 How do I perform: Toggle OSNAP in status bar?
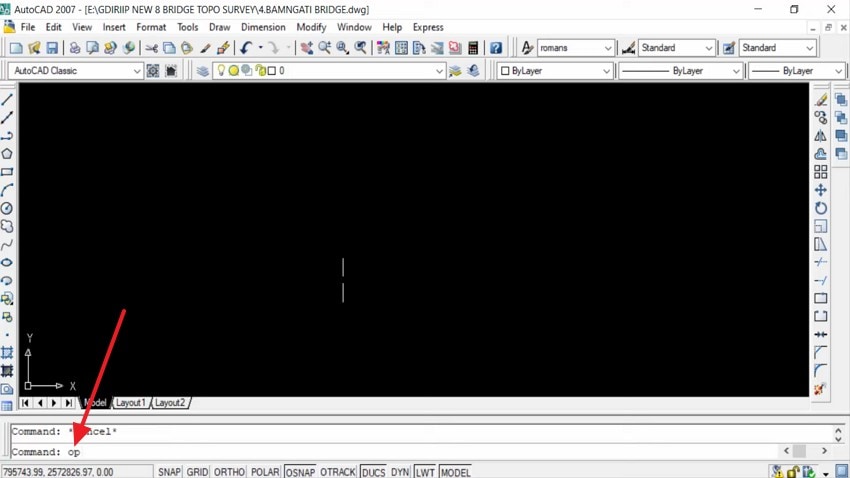(300, 472)
